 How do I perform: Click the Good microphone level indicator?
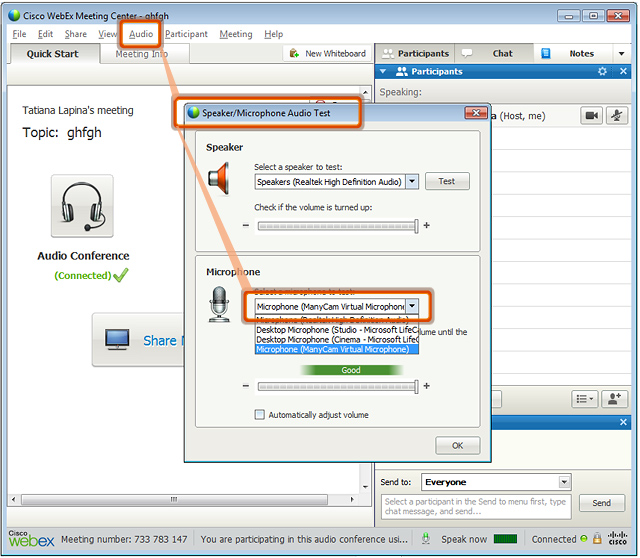pos(351,370)
